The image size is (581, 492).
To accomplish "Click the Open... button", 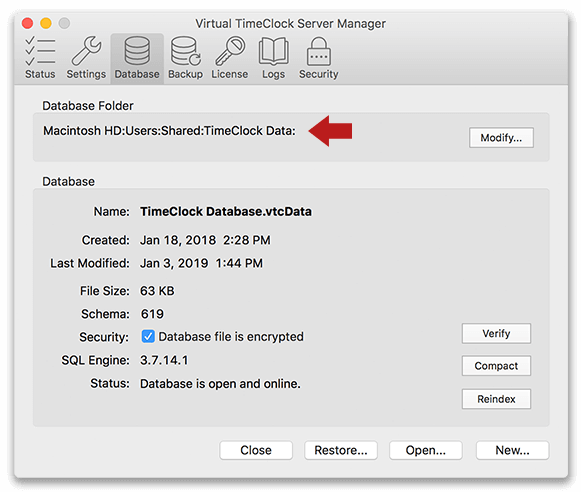I will pos(426,450).
